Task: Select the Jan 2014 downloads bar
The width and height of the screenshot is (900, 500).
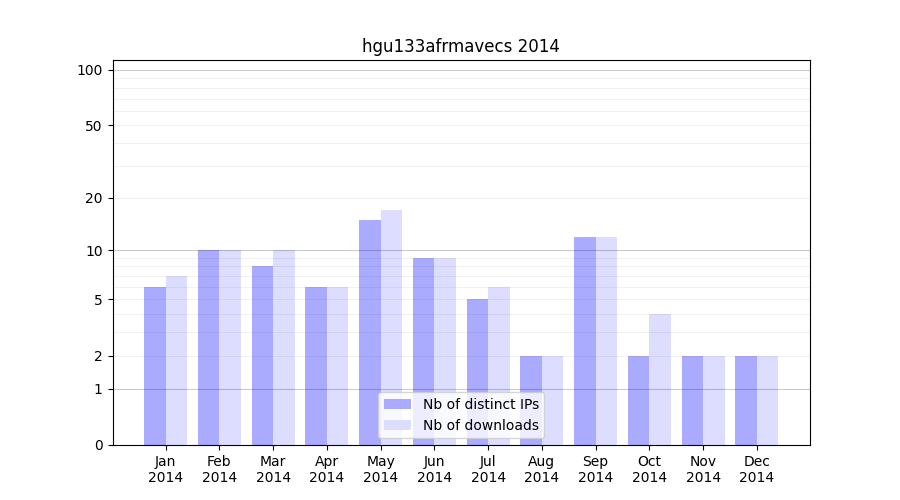Action: [176, 360]
